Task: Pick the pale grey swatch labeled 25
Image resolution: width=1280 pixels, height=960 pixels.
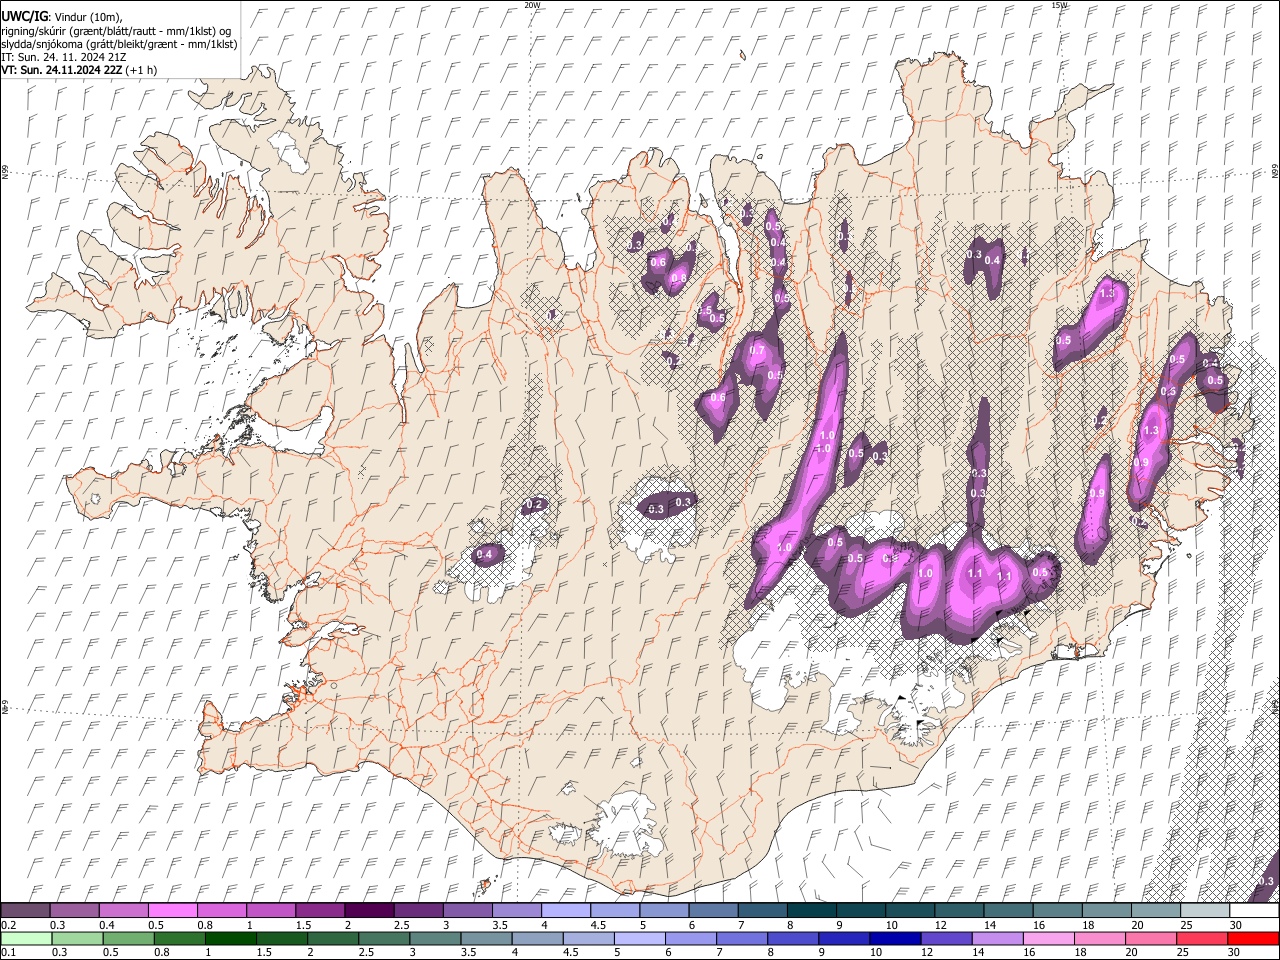Action: tap(1205, 910)
